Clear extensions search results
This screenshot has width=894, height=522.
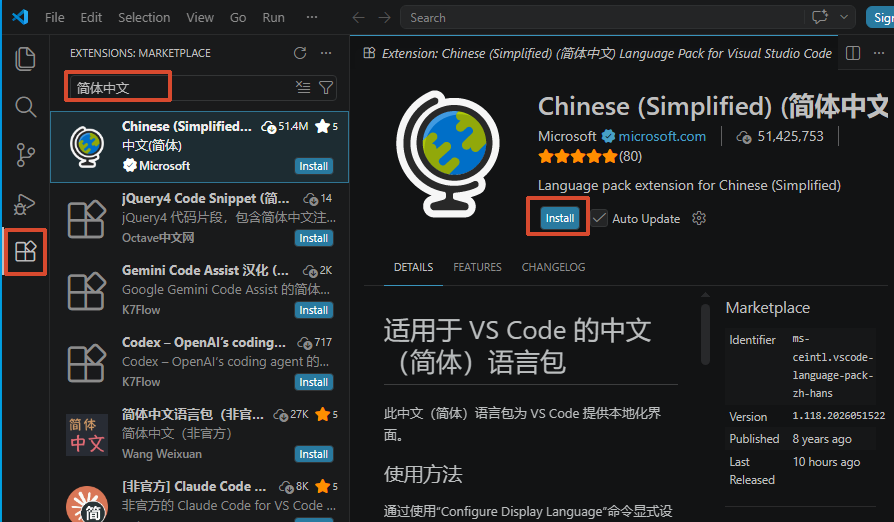pyautogui.click(x=303, y=87)
